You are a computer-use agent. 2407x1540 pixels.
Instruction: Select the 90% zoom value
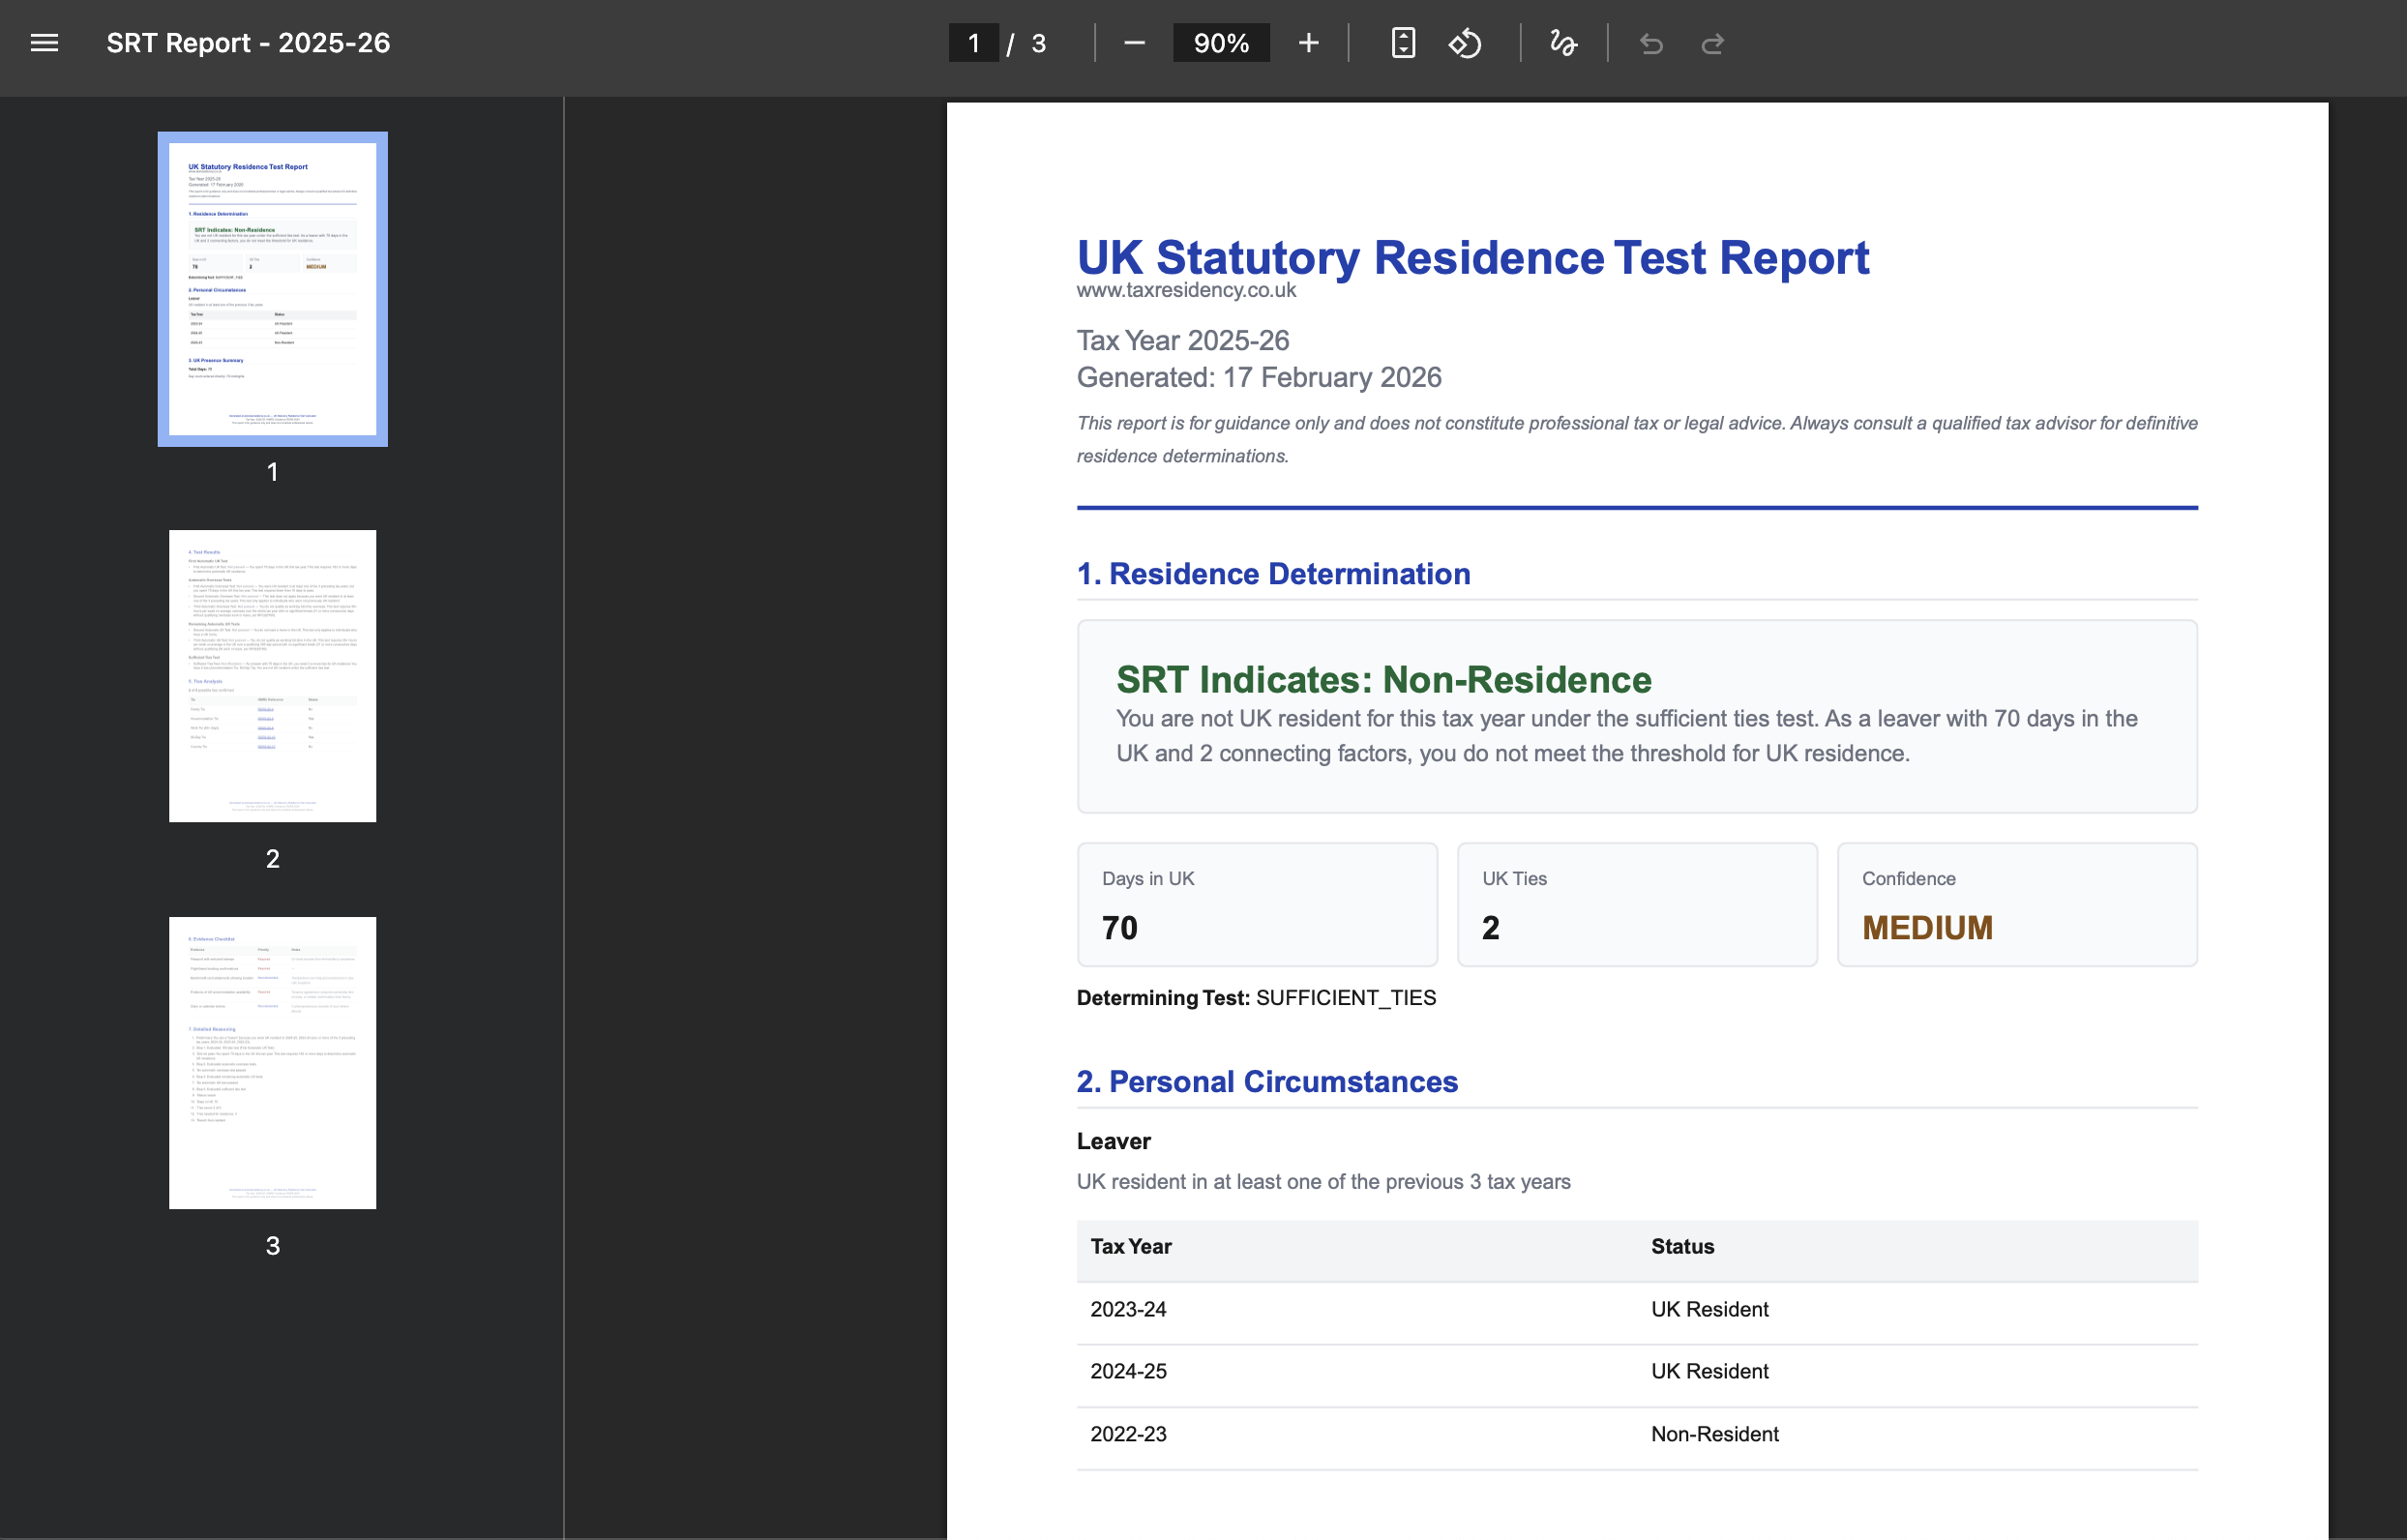pos(1221,43)
